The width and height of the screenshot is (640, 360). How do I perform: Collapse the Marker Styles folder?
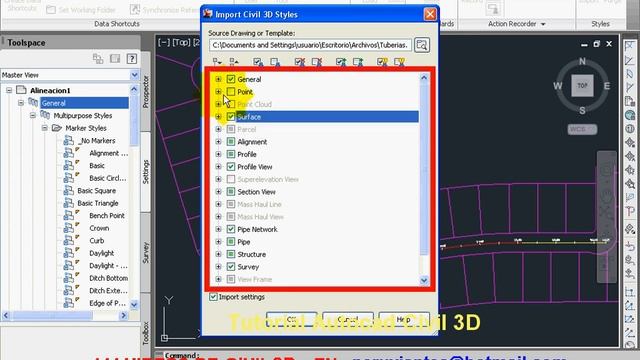click(x=44, y=128)
